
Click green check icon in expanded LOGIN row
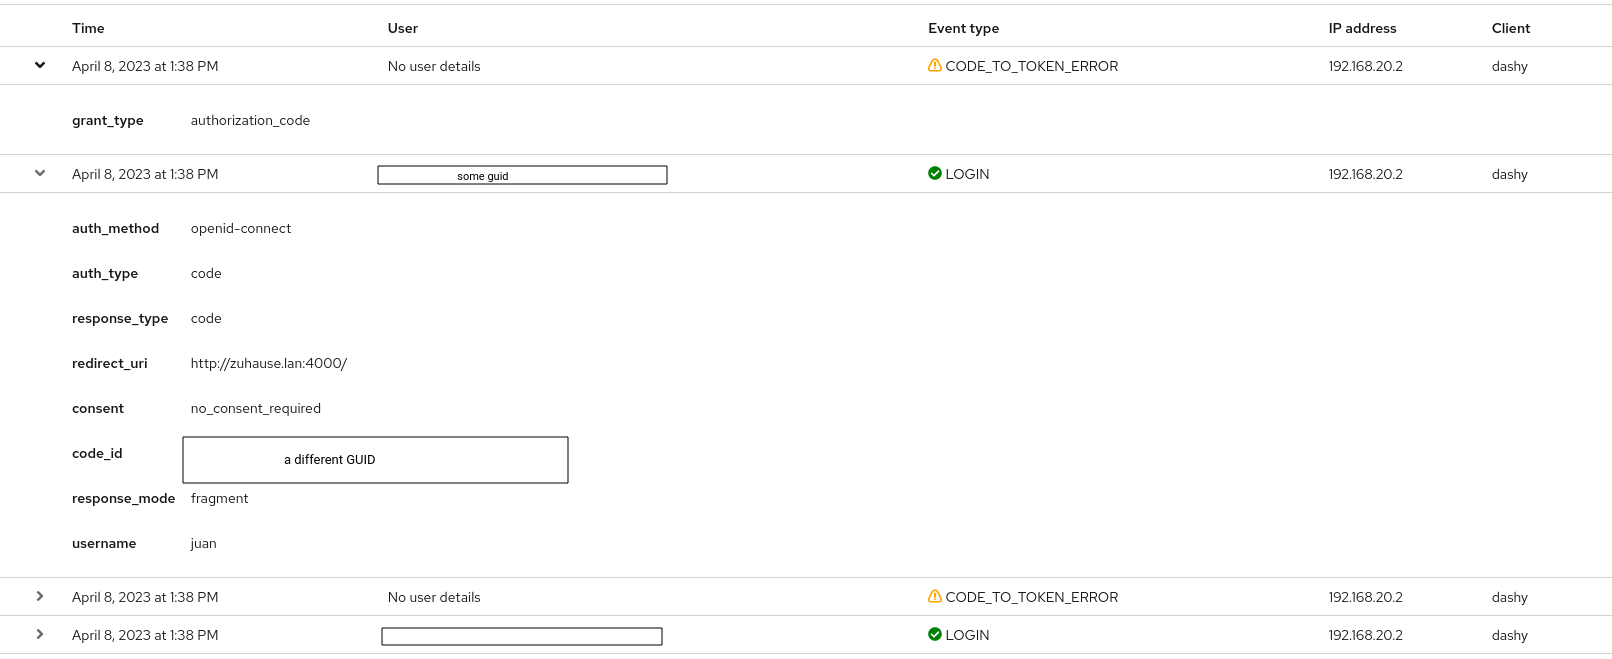935,174
